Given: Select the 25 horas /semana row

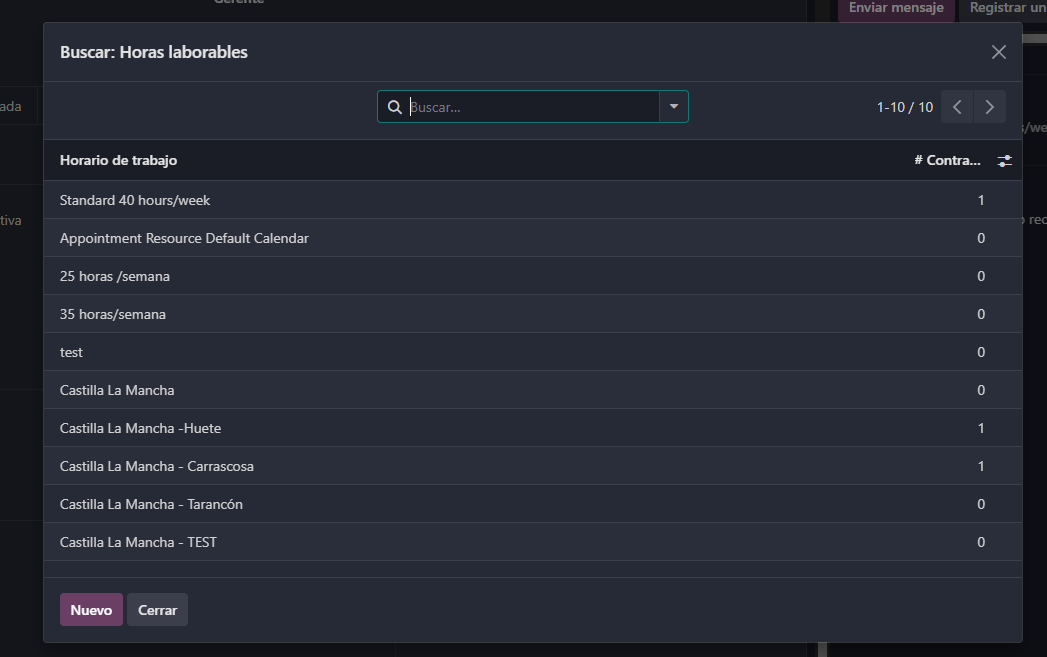Looking at the screenshot, I should coord(115,276).
